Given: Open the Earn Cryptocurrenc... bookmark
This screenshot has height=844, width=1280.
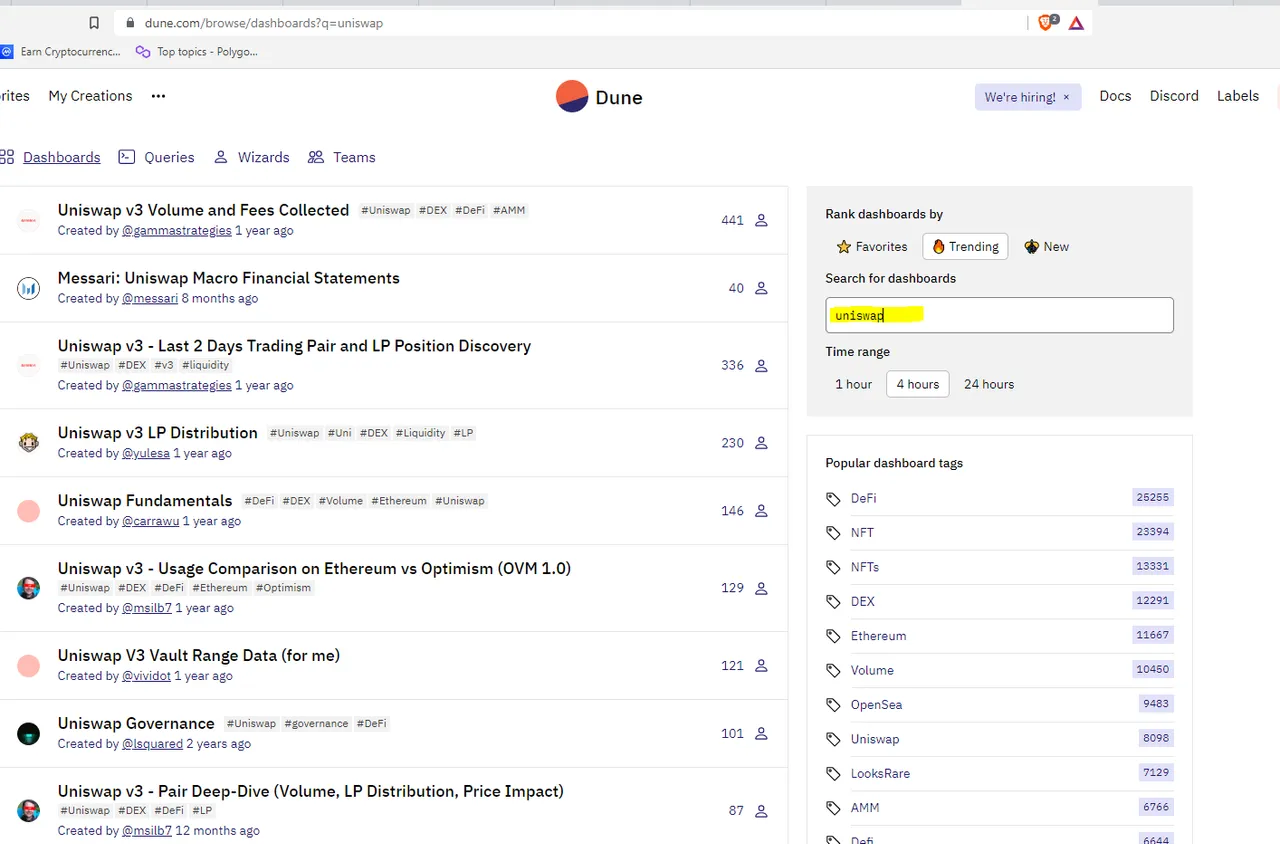Looking at the screenshot, I should click(x=60, y=52).
